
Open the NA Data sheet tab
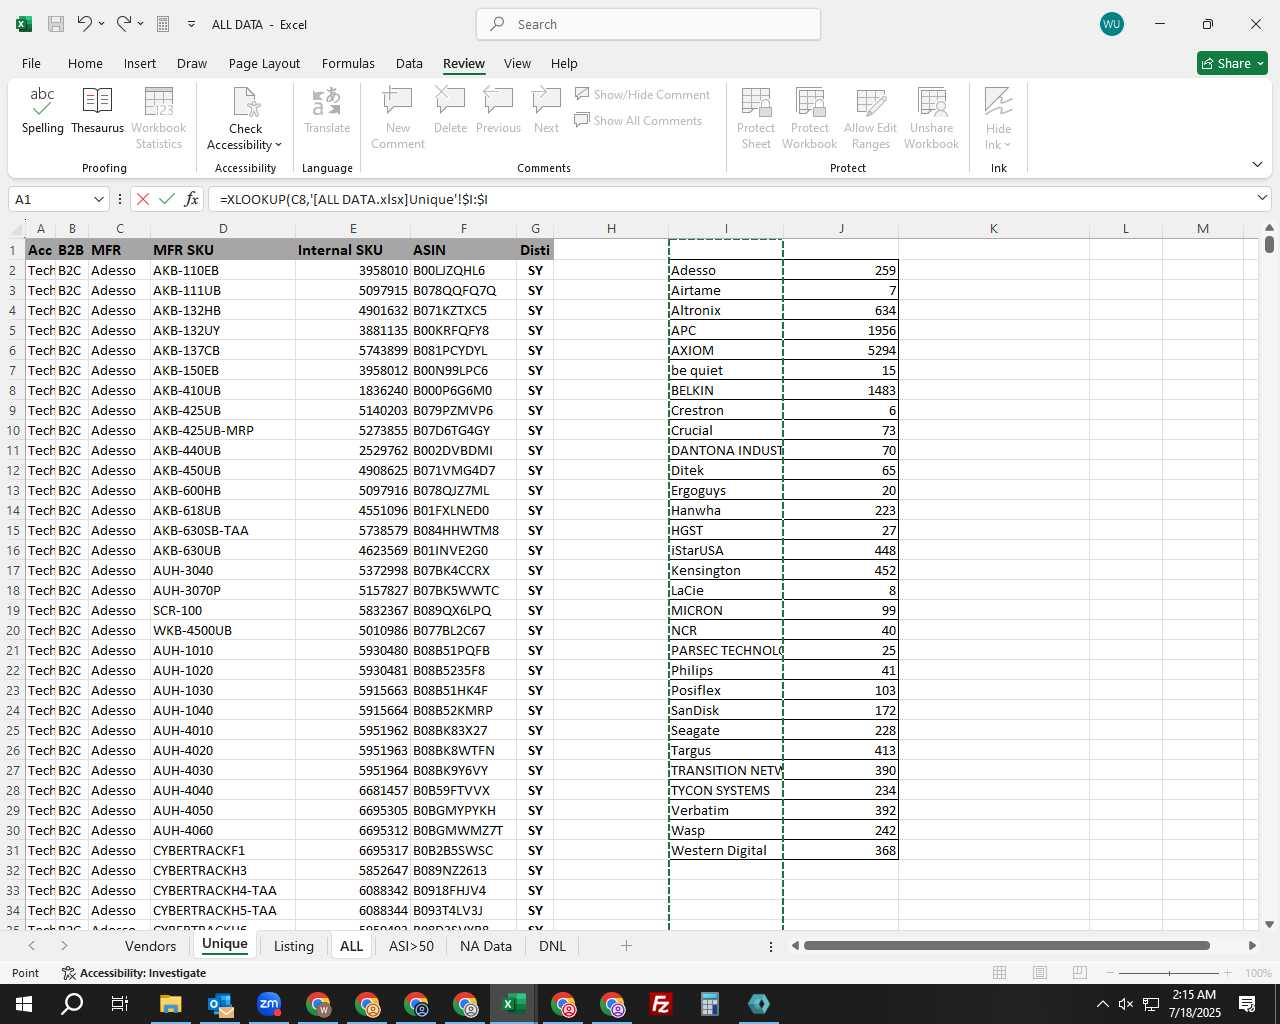[x=486, y=946]
